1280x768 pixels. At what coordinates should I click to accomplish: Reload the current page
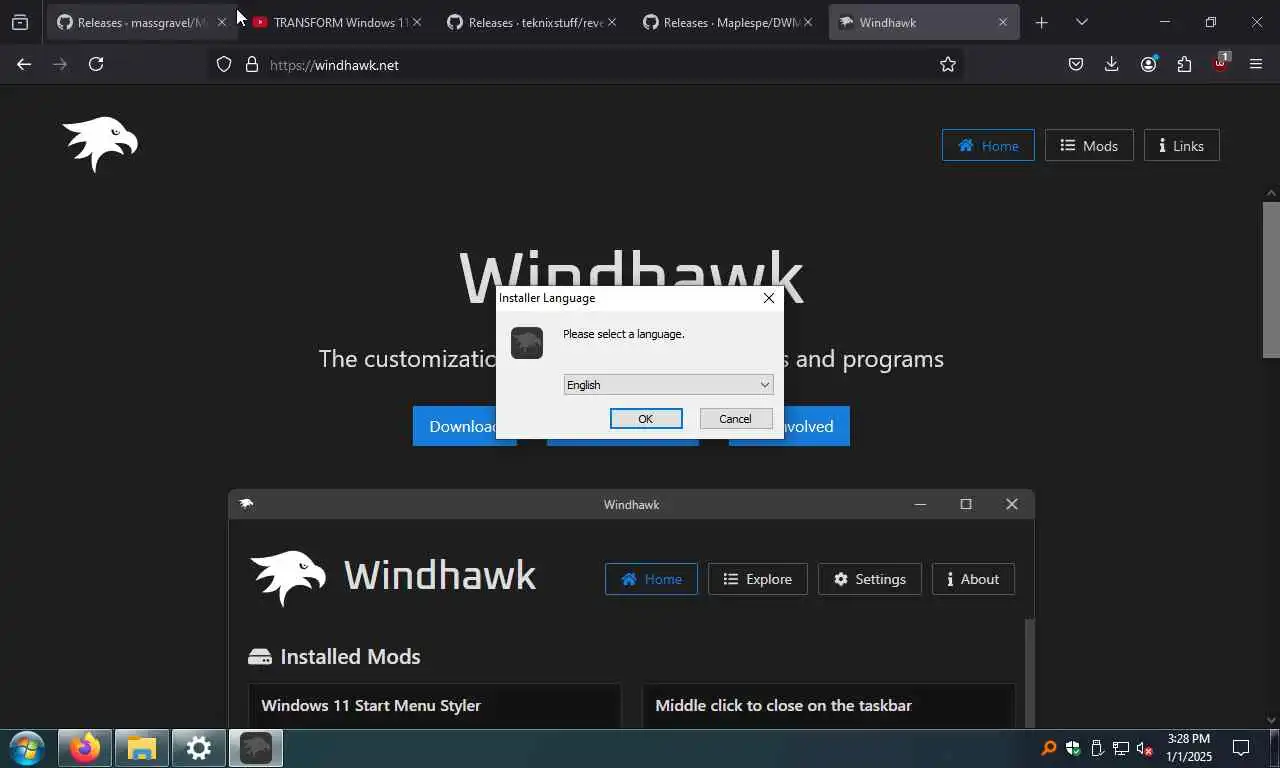coord(96,64)
